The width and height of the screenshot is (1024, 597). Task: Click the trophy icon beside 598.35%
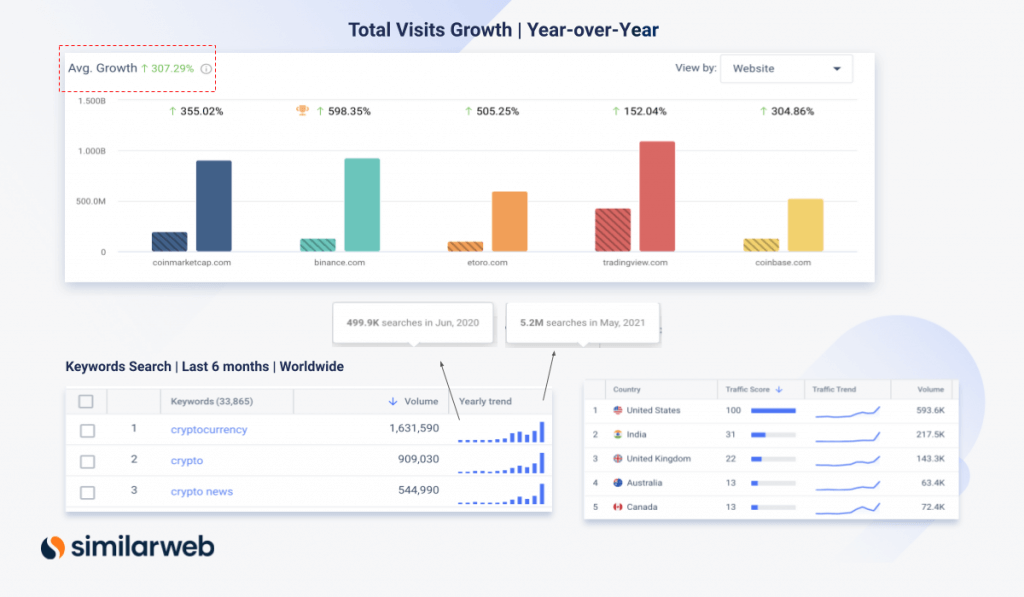tap(302, 111)
